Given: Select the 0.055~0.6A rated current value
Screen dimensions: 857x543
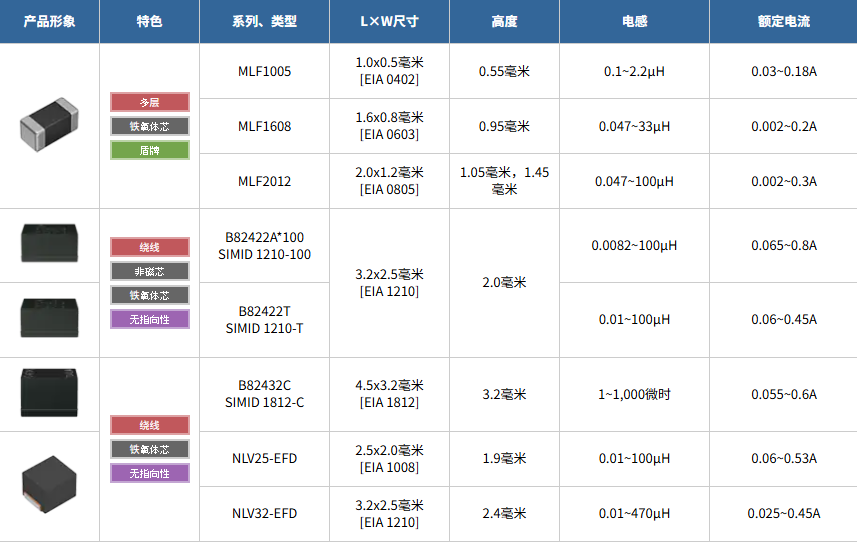Looking at the screenshot, I should point(784,394).
